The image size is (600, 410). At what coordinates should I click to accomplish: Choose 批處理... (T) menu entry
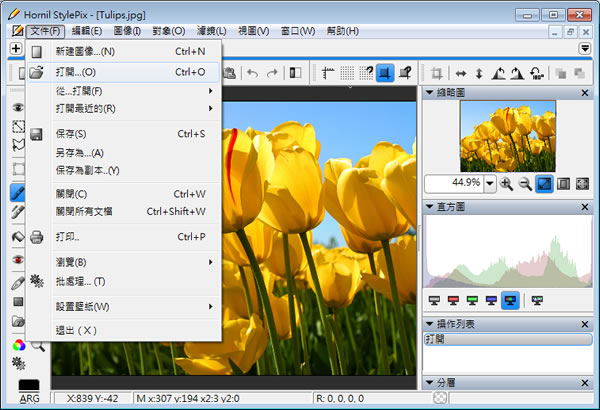124,282
